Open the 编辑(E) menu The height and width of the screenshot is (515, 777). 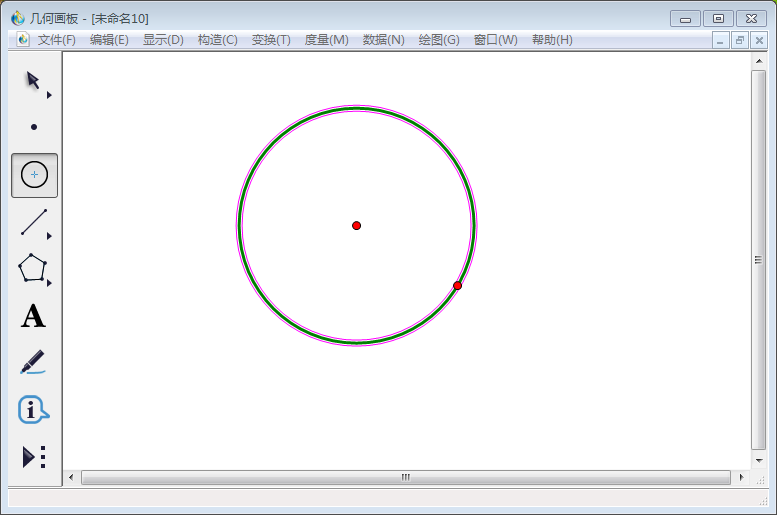point(109,40)
